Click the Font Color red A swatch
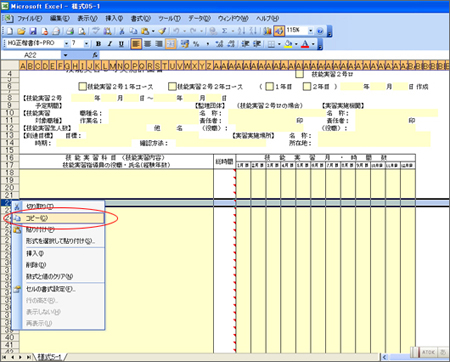Image resolution: width=450 pixels, height=362 pixels. coord(305,44)
